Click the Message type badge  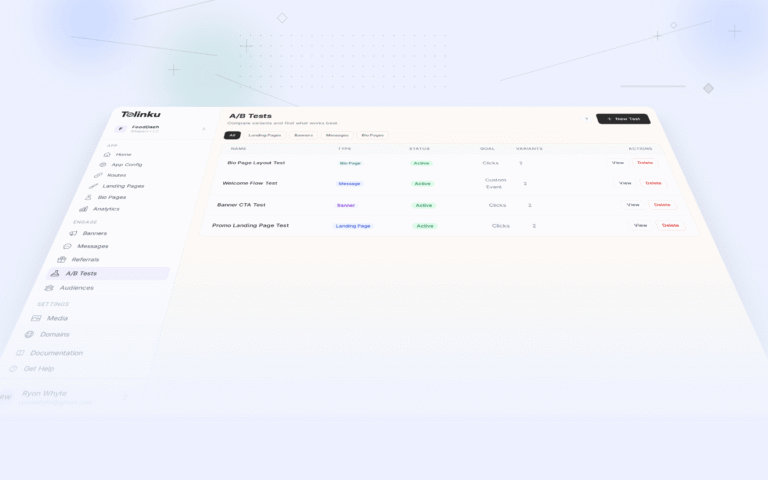point(349,184)
